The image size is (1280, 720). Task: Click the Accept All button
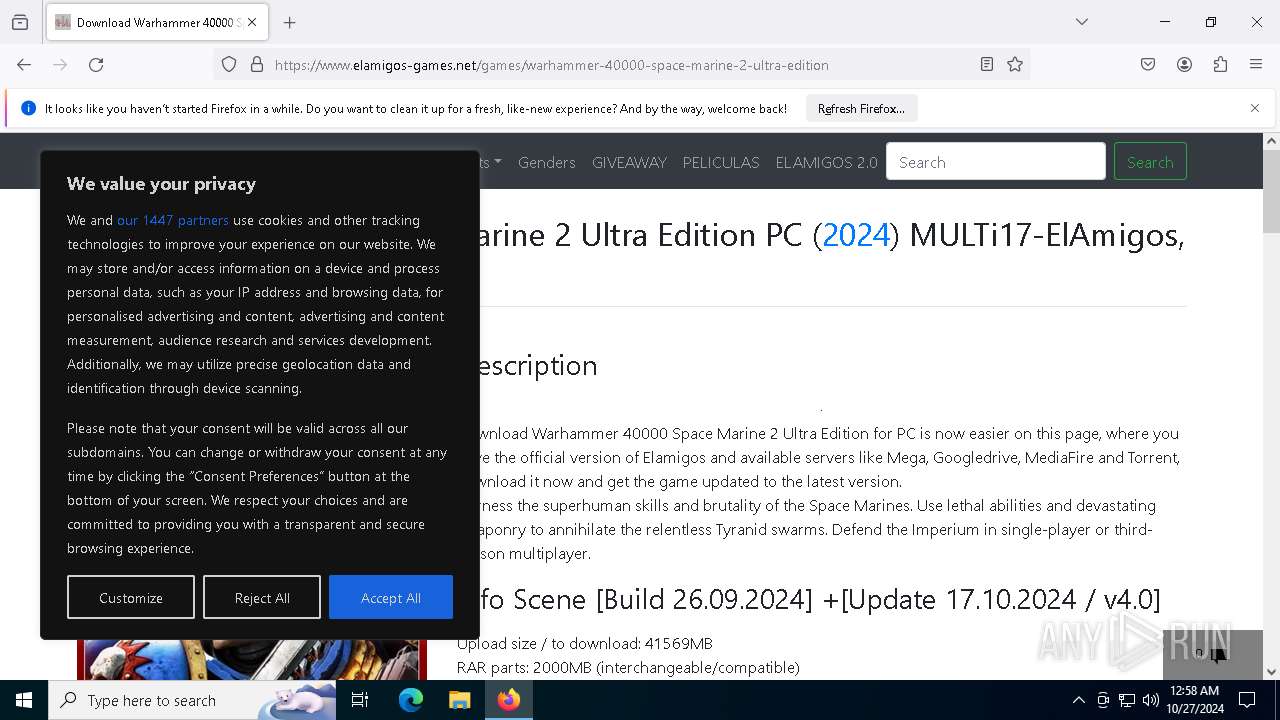click(x=391, y=597)
